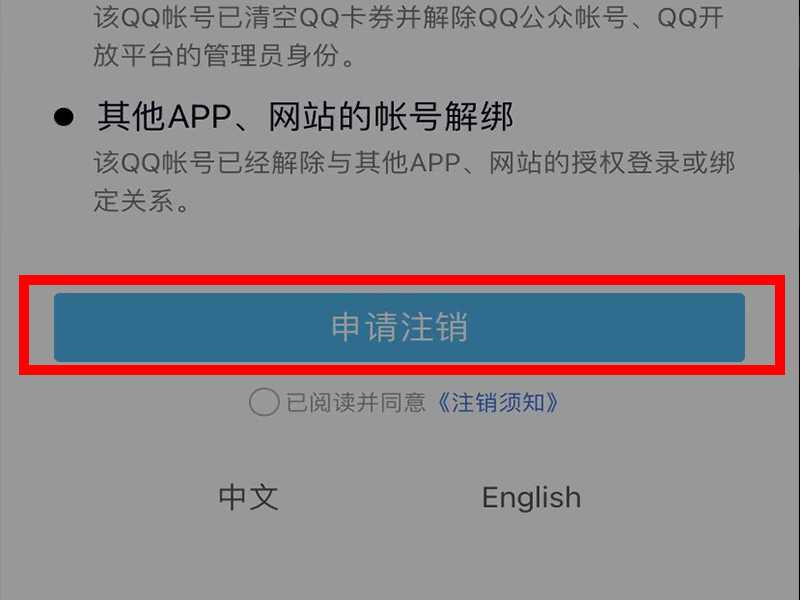Tap the line starting 该QQ帐号已清空QQ卡券
The image size is (800, 600).
point(408,17)
